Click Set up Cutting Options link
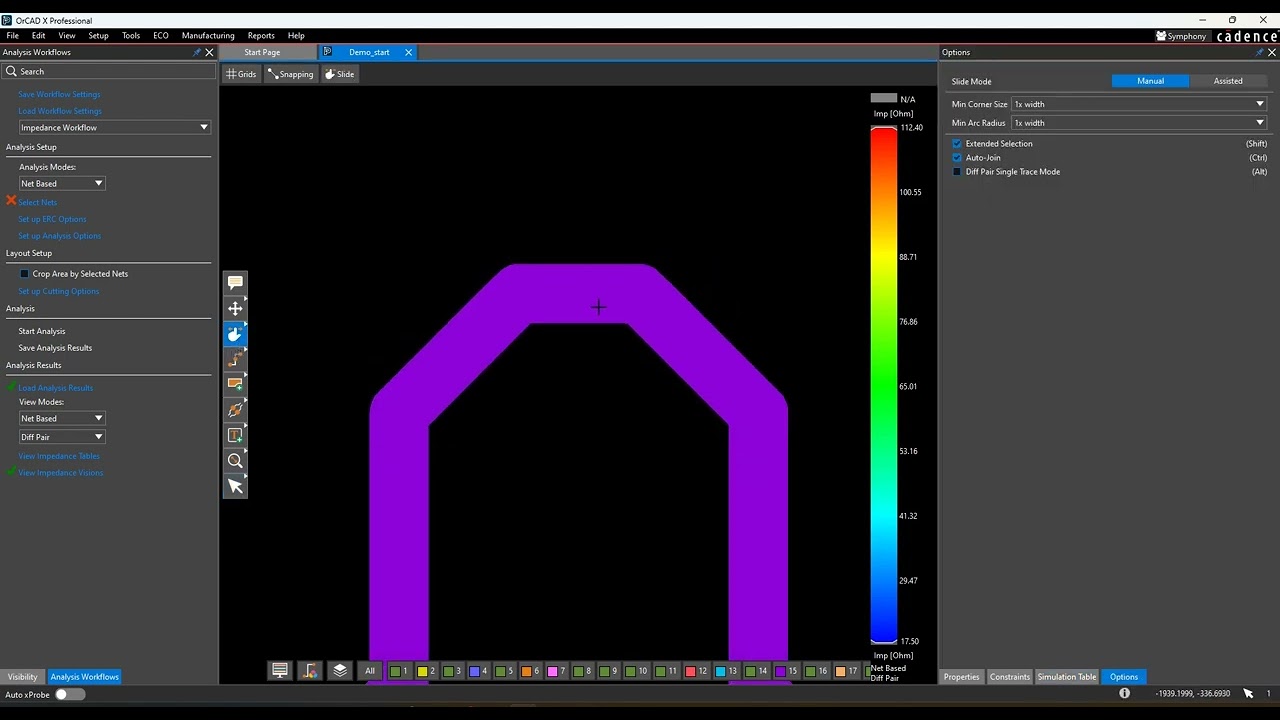Image resolution: width=1280 pixels, height=720 pixels. [59, 291]
